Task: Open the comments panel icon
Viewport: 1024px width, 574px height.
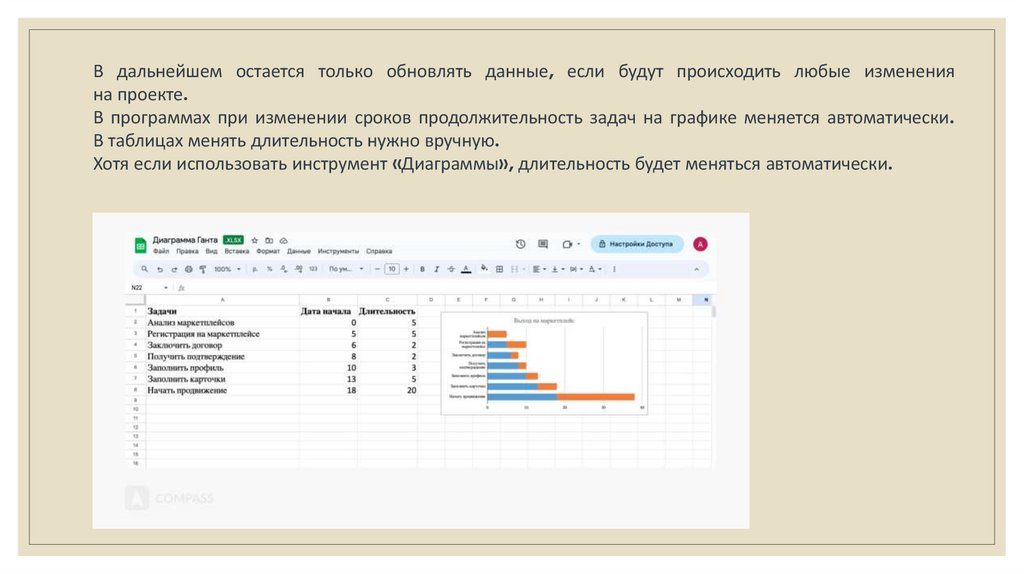Action: tap(543, 244)
